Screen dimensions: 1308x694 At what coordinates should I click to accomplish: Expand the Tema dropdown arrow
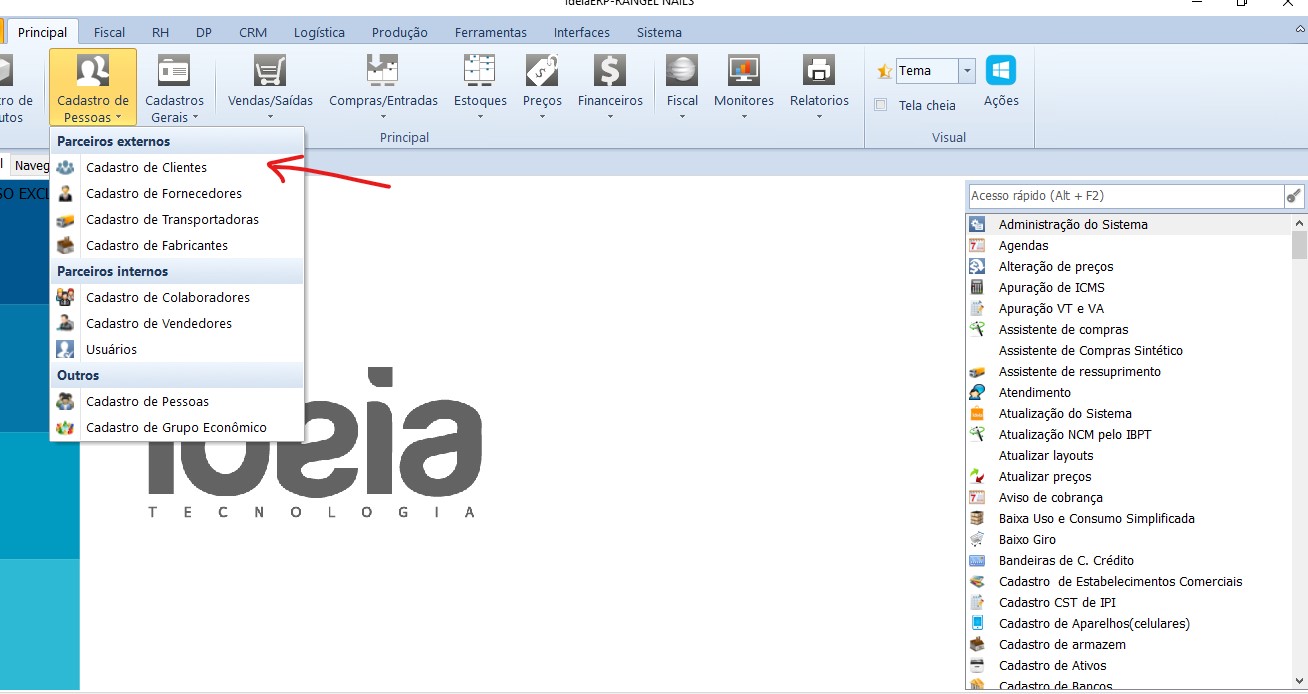(x=966, y=71)
